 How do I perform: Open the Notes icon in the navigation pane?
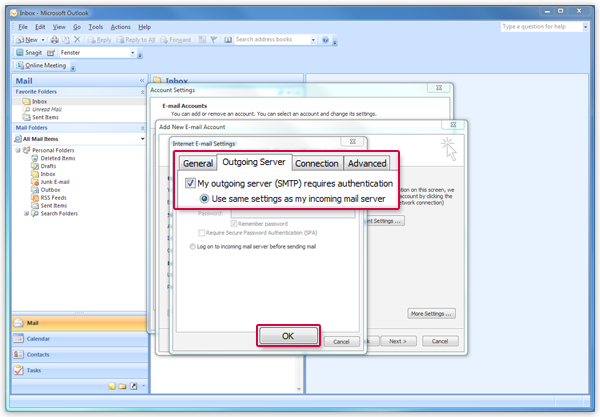click(112, 386)
